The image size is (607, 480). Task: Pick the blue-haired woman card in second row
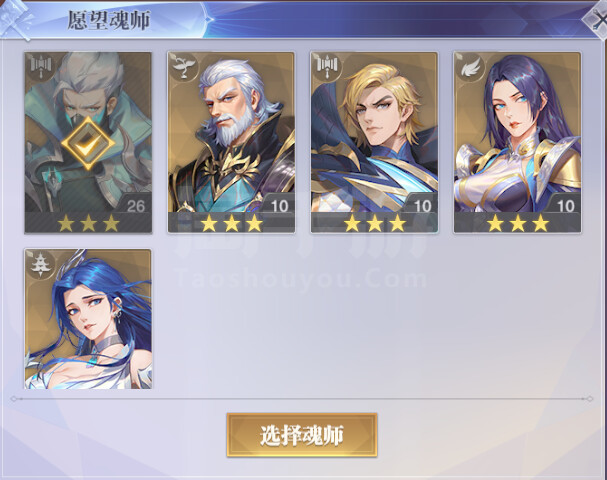pos(88,319)
